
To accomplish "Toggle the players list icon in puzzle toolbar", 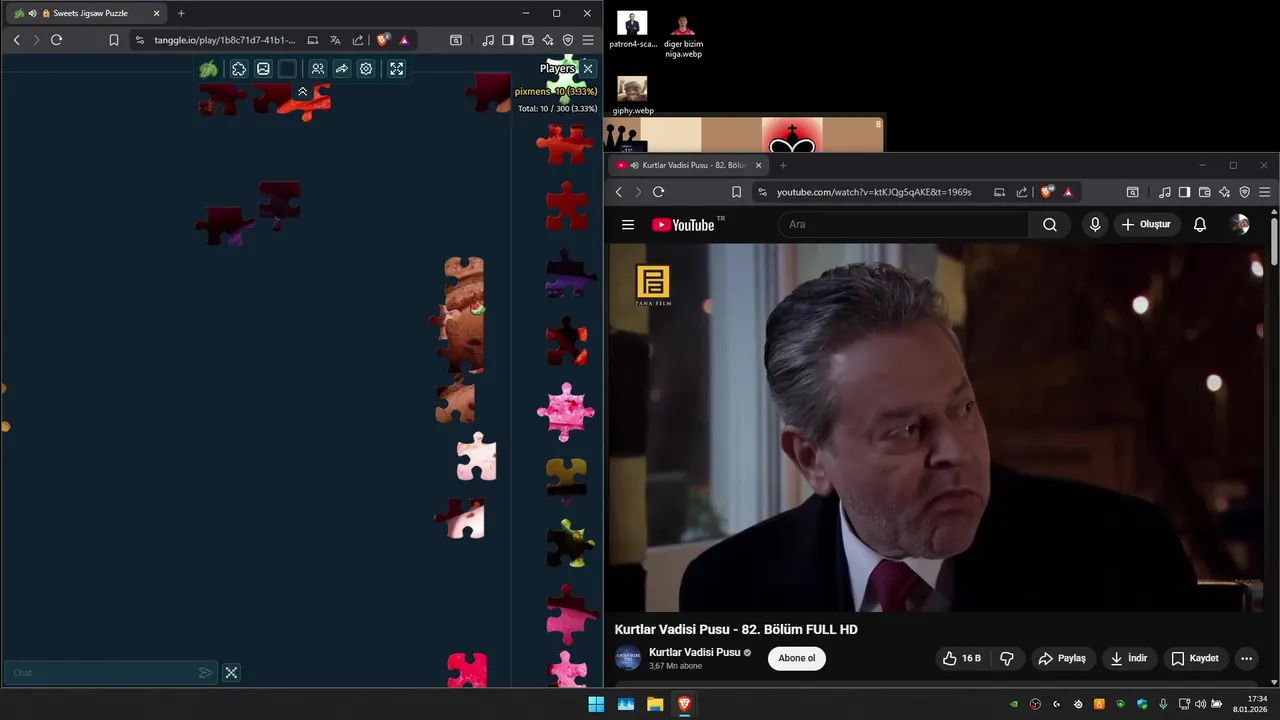I will click(x=317, y=69).
